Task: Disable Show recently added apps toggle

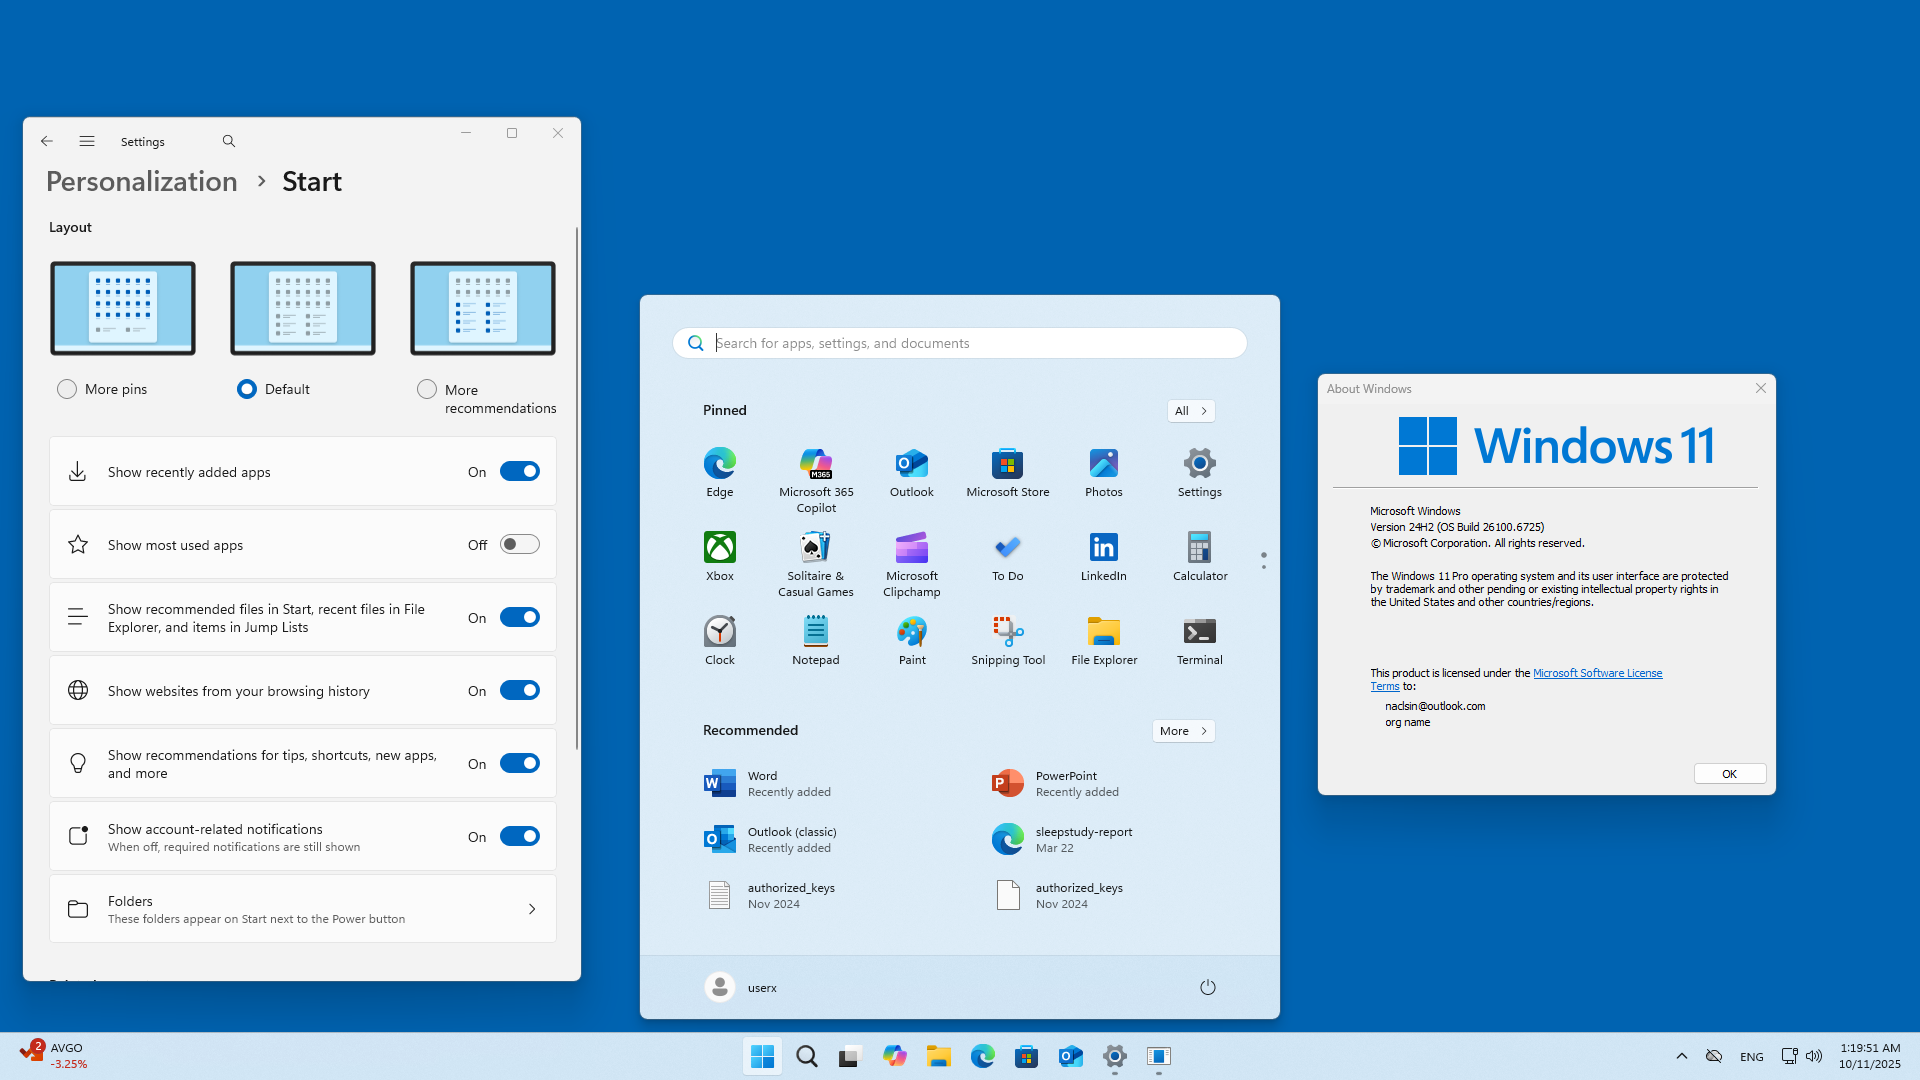Action: click(519, 471)
